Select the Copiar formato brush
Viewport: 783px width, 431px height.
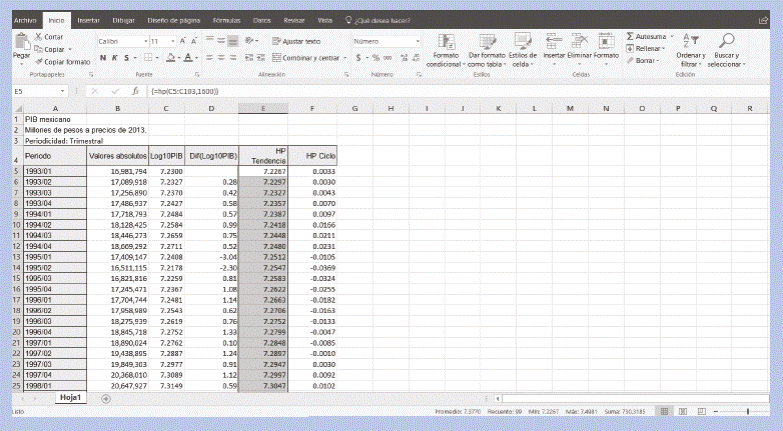pos(40,61)
